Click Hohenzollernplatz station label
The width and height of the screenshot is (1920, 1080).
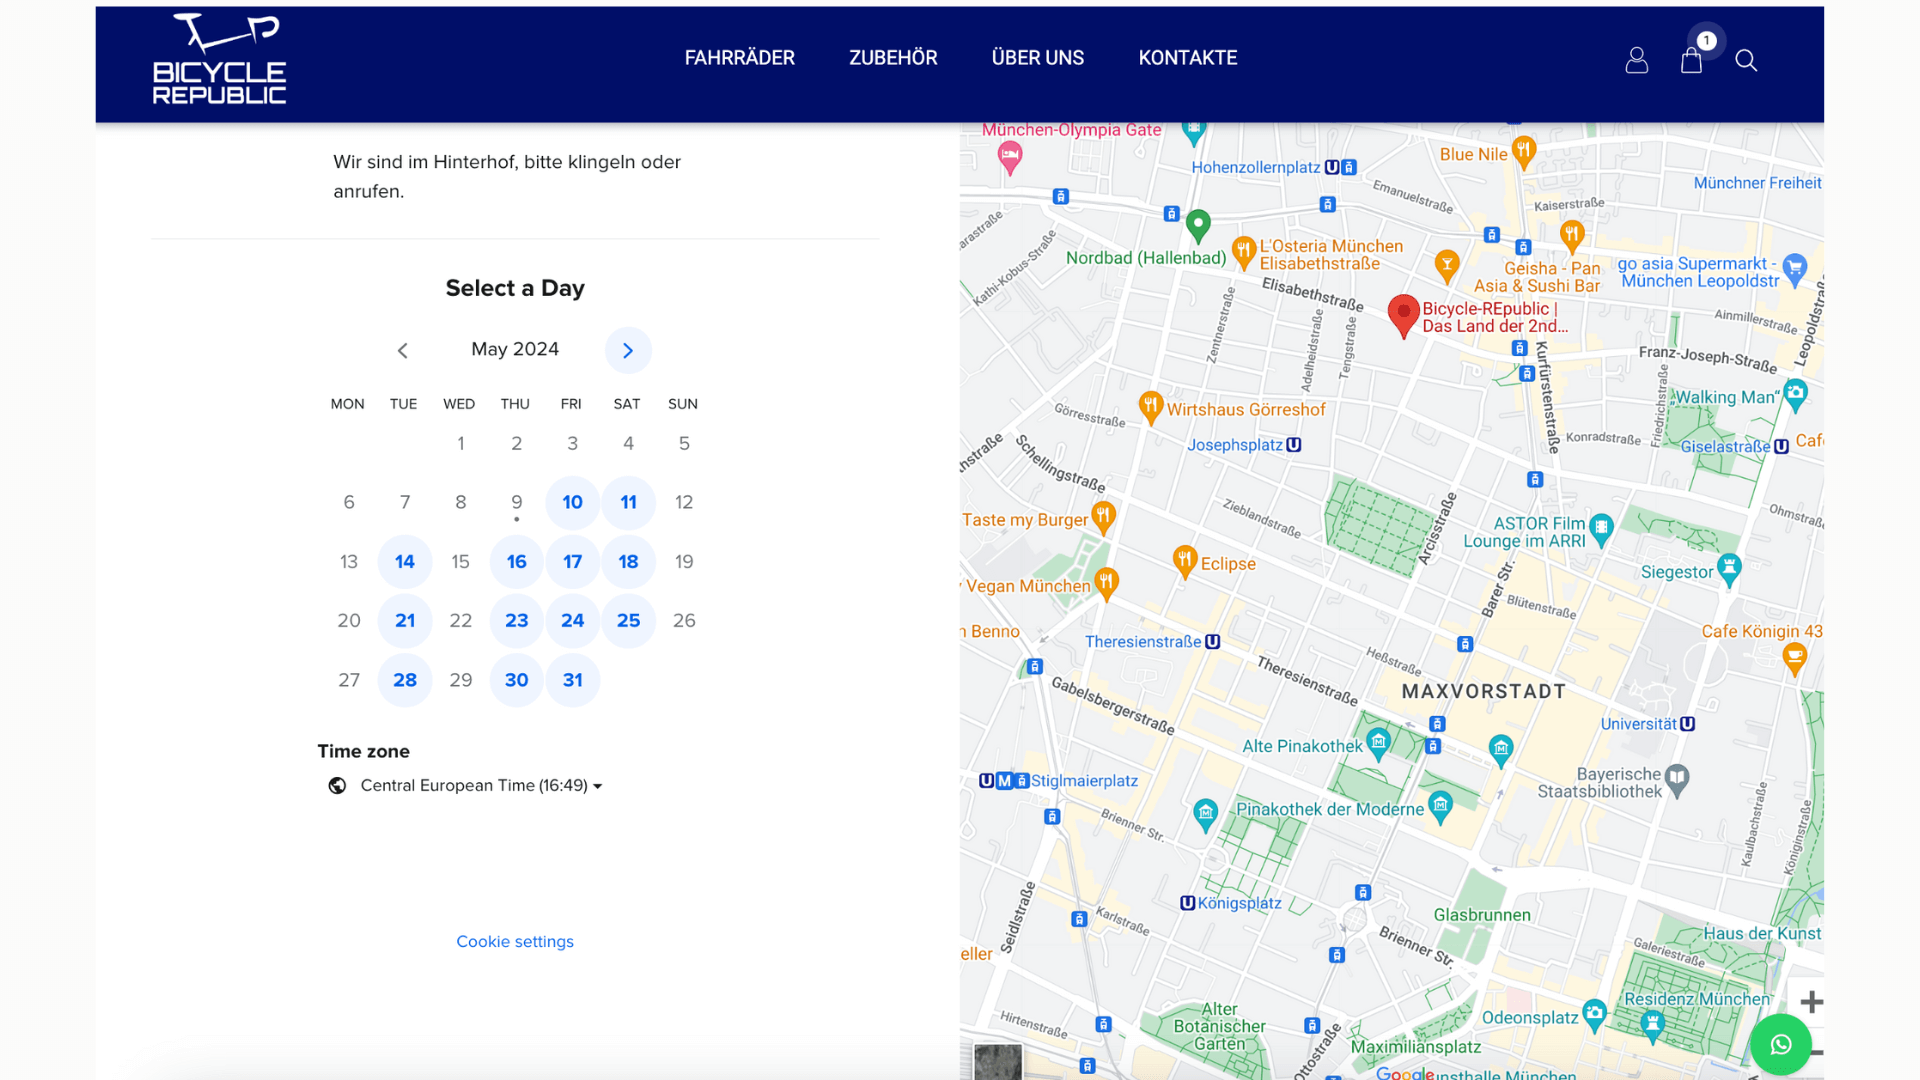1255,167
